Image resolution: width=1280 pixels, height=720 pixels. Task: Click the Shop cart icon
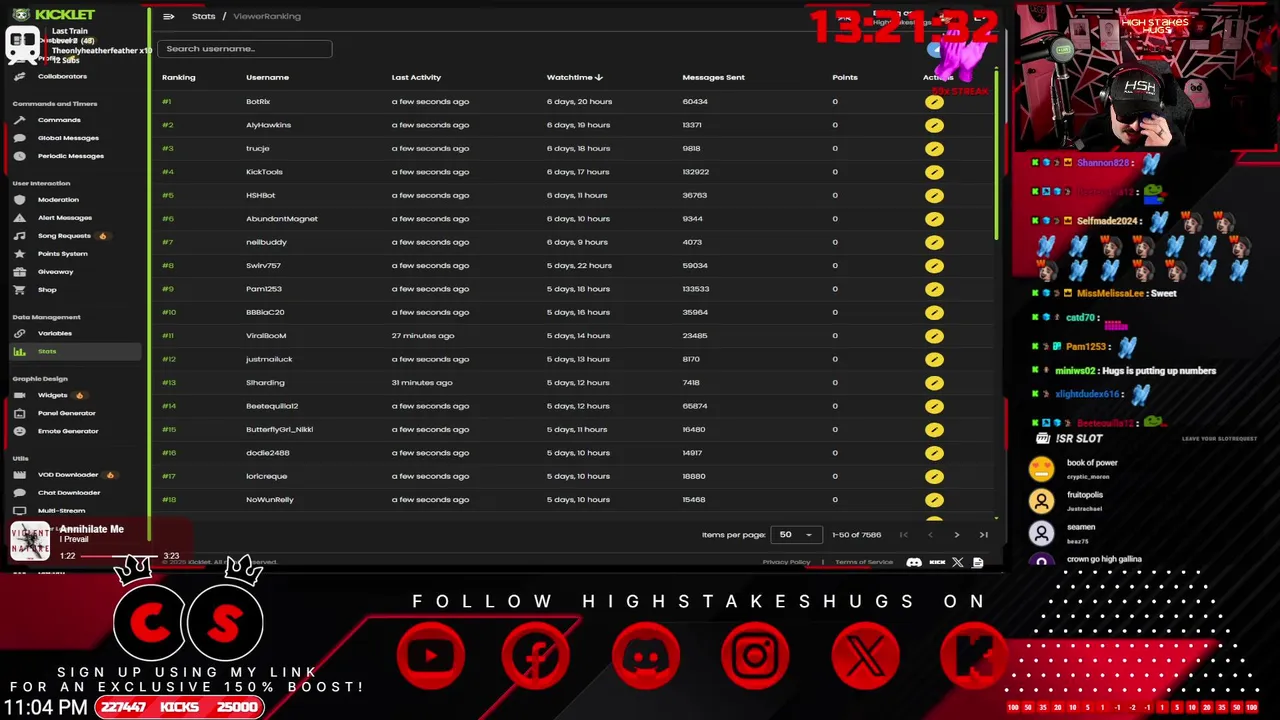[19, 290]
